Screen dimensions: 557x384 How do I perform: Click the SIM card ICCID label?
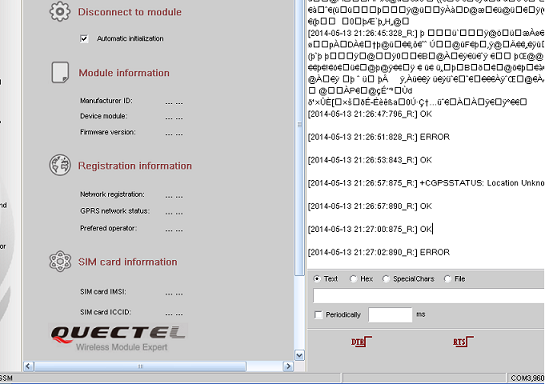[x=106, y=312]
